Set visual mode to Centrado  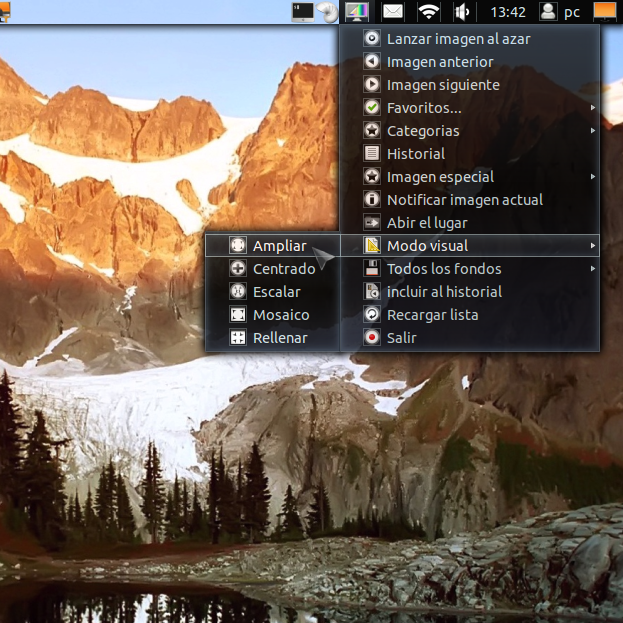(x=273, y=269)
